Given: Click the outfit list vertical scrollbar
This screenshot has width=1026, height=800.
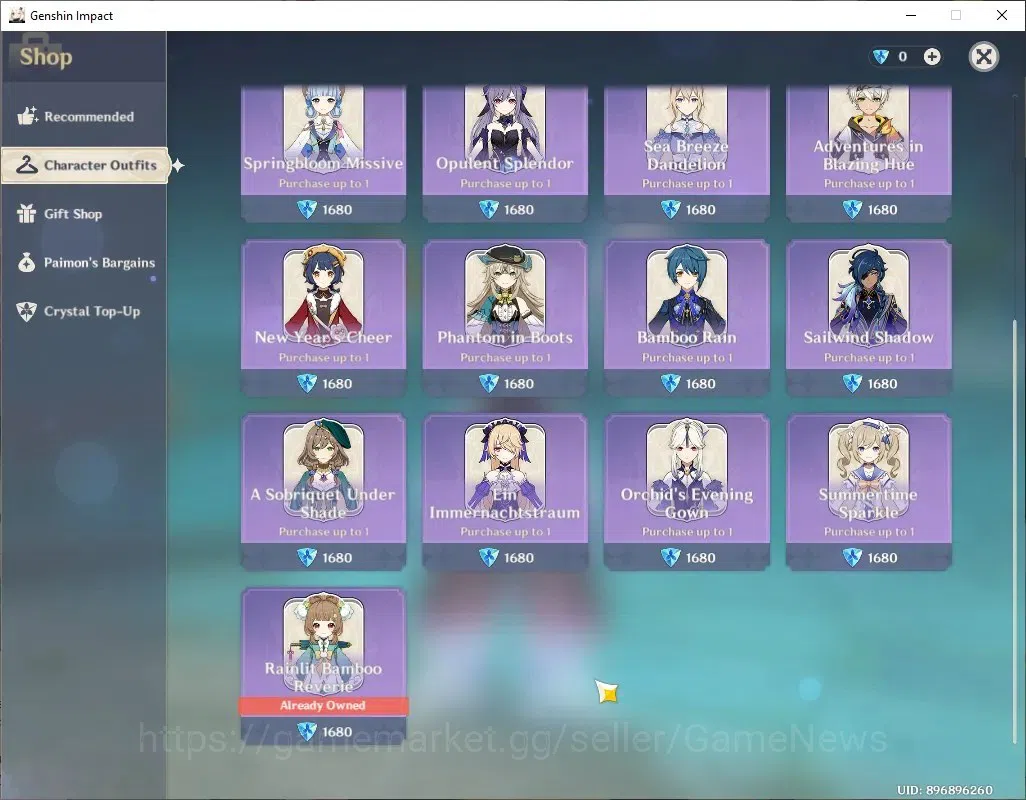Looking at the screenshot, I should pos(1016,530).
